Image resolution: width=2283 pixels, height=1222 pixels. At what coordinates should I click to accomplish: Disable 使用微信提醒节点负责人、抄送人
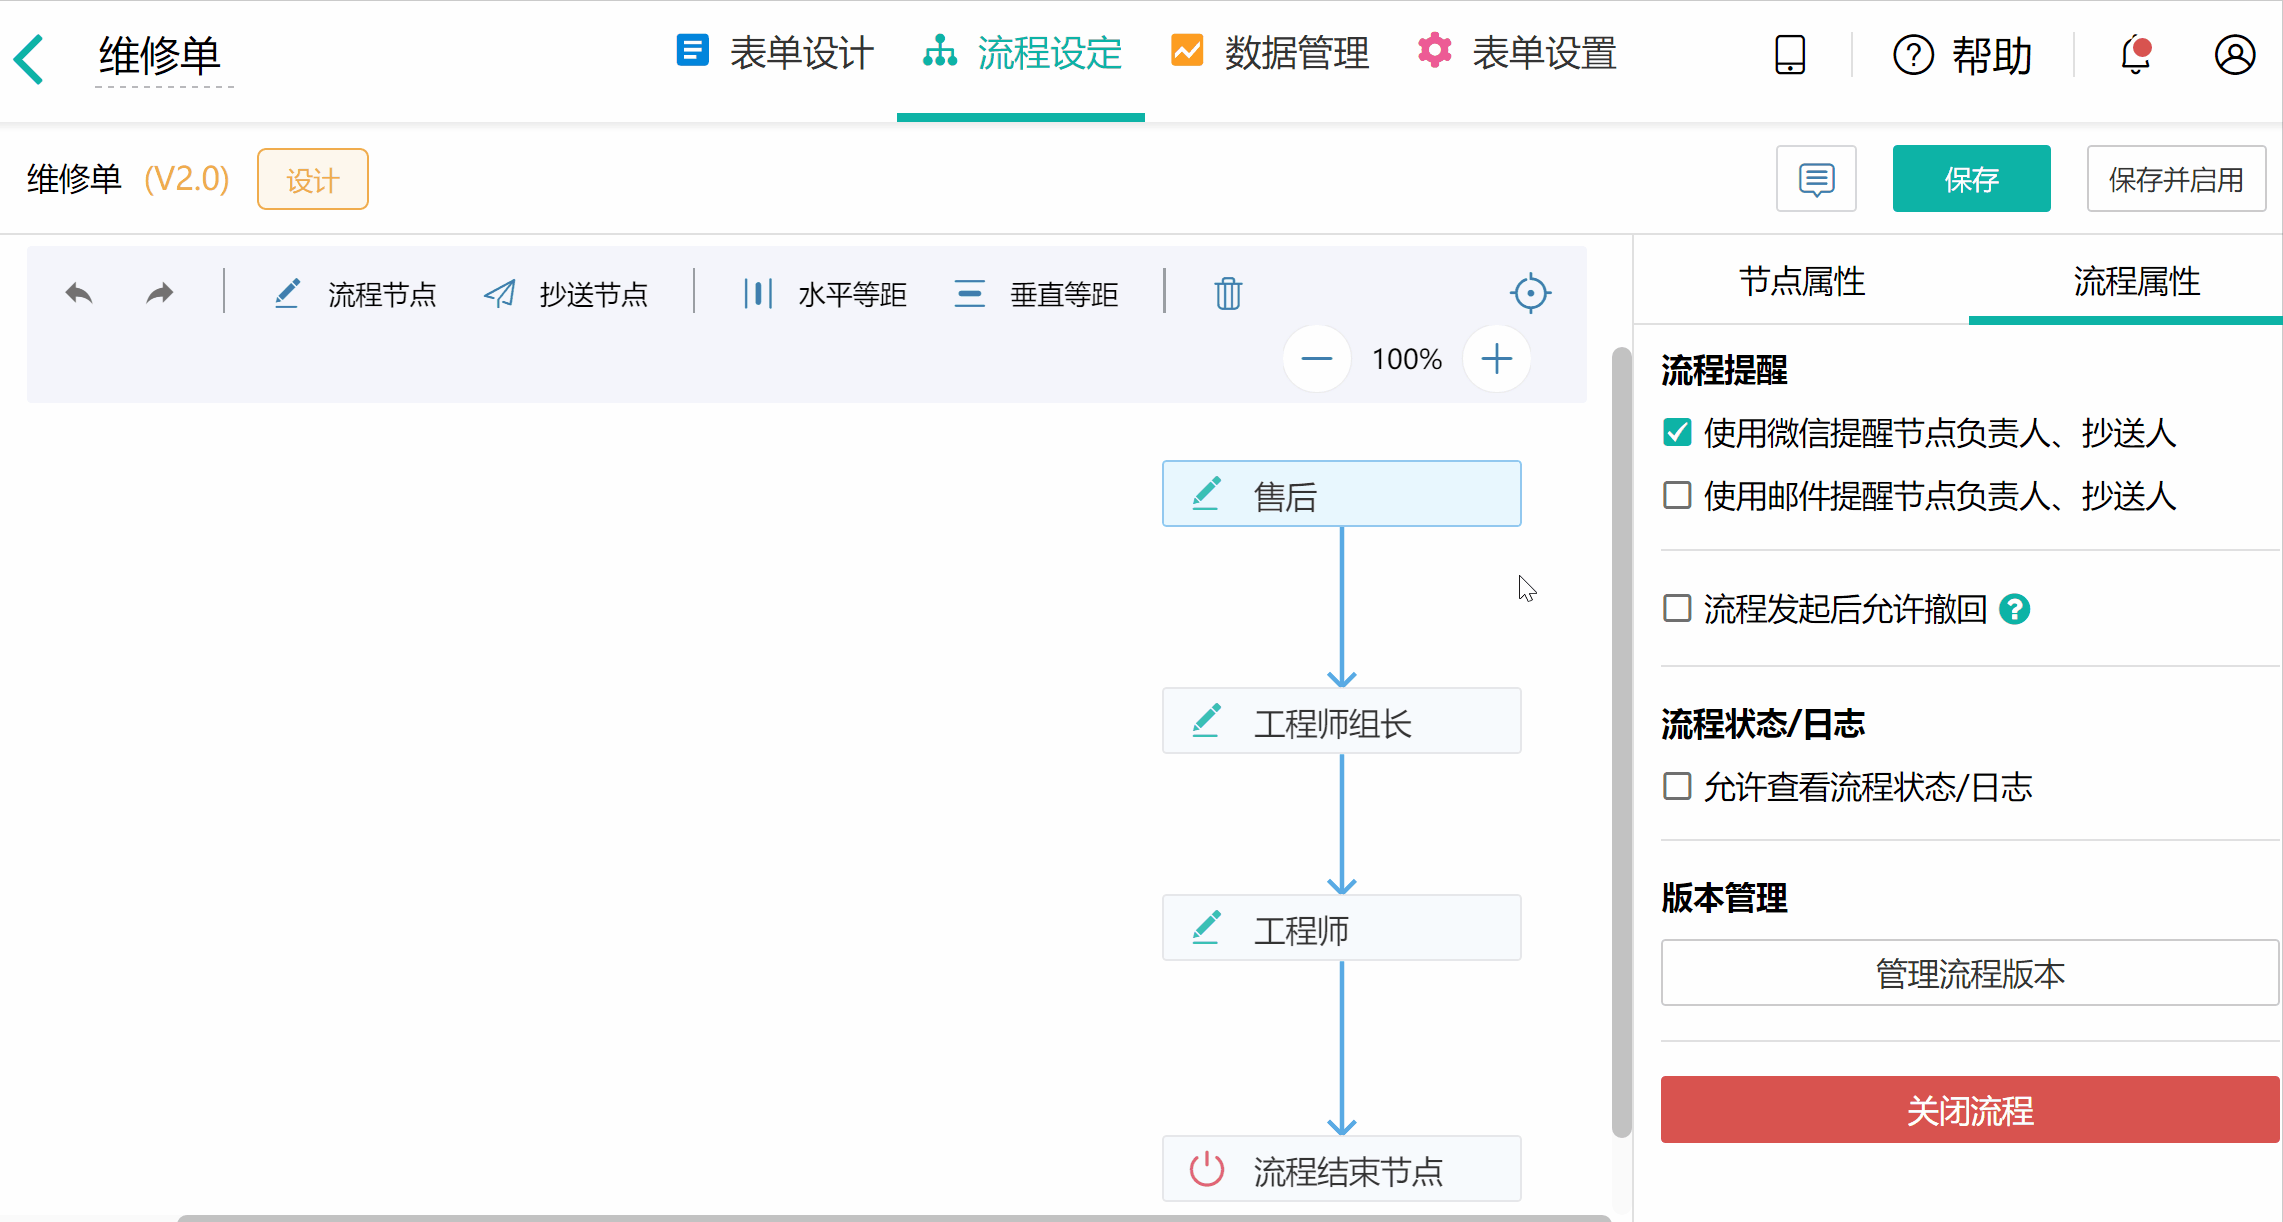[x=1677, y=432]
